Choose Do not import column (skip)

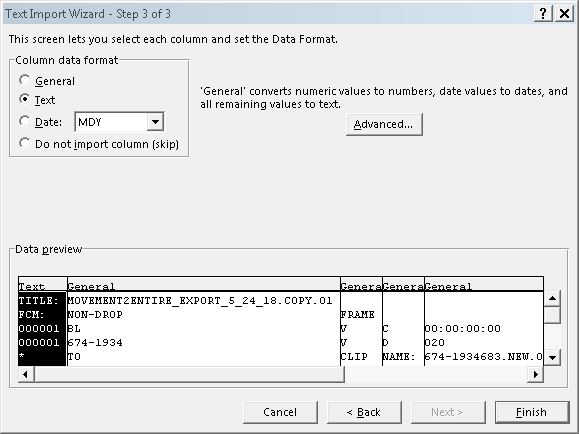[25, 143]
